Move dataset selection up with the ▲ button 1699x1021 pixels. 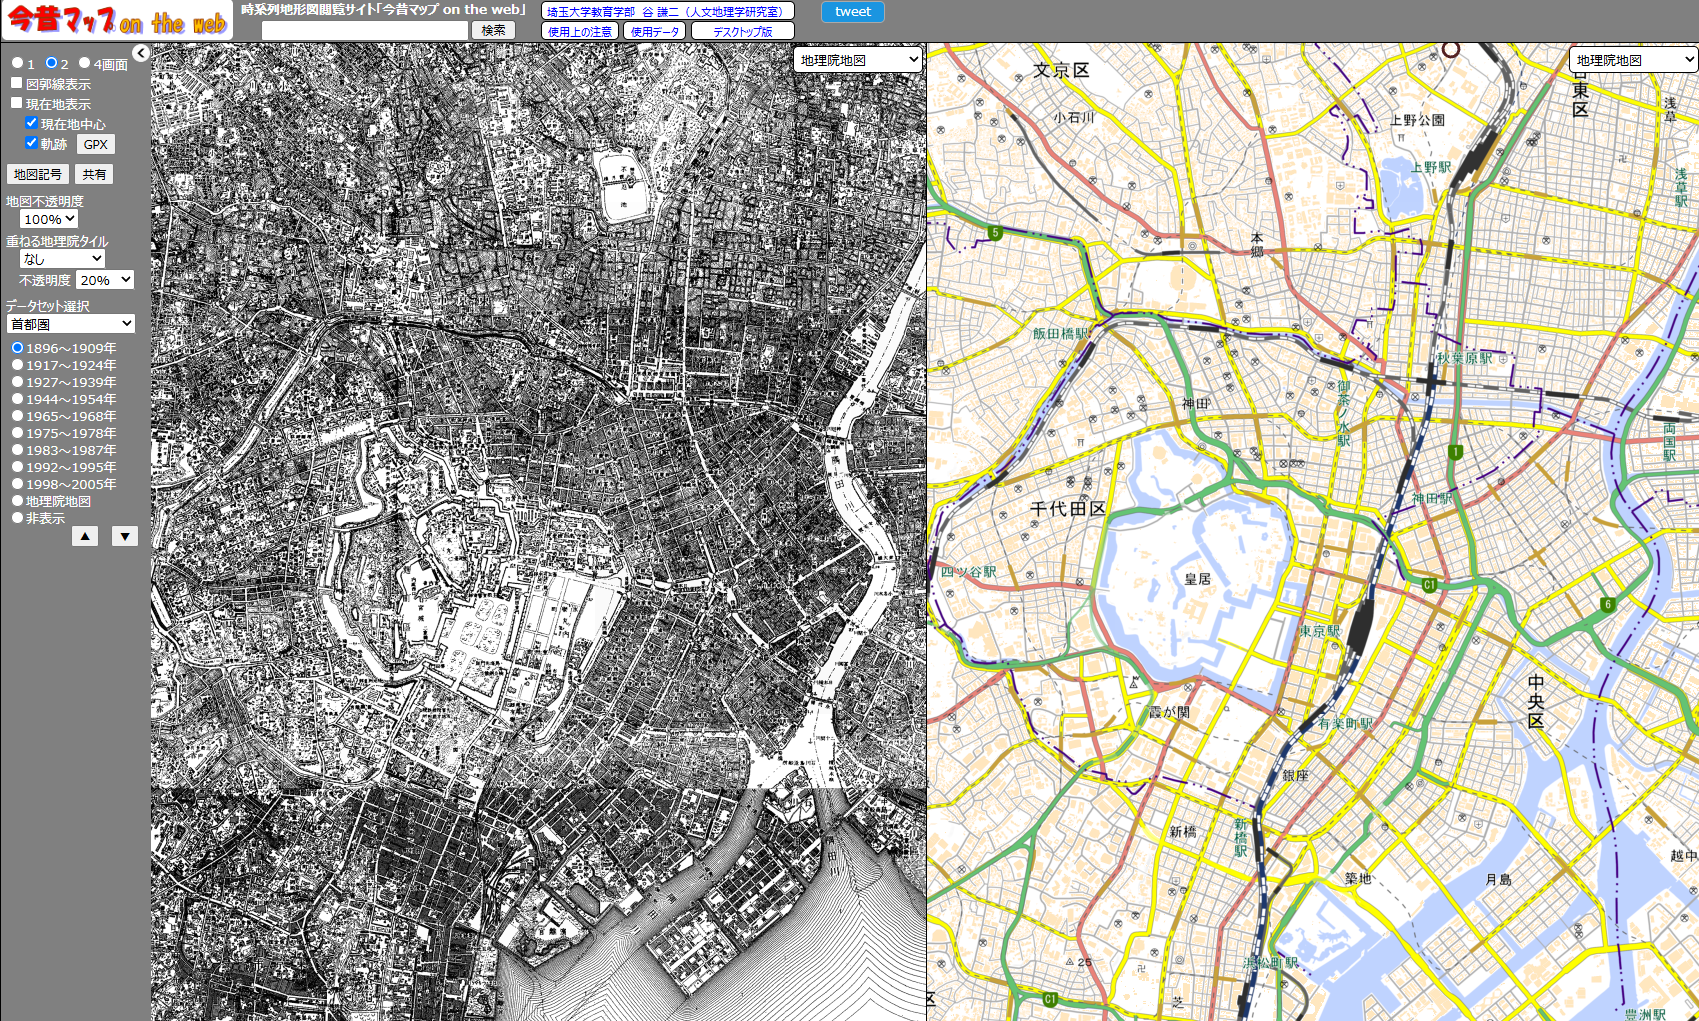point(85,536)
